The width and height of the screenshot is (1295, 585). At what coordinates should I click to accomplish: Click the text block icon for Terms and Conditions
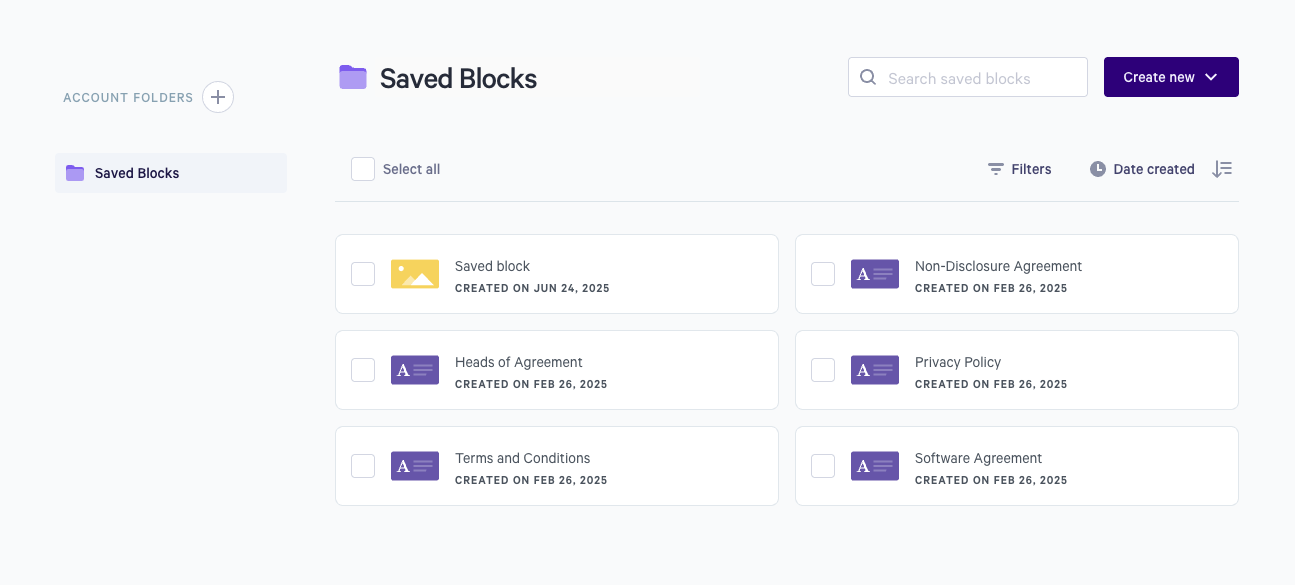point(415,466)
